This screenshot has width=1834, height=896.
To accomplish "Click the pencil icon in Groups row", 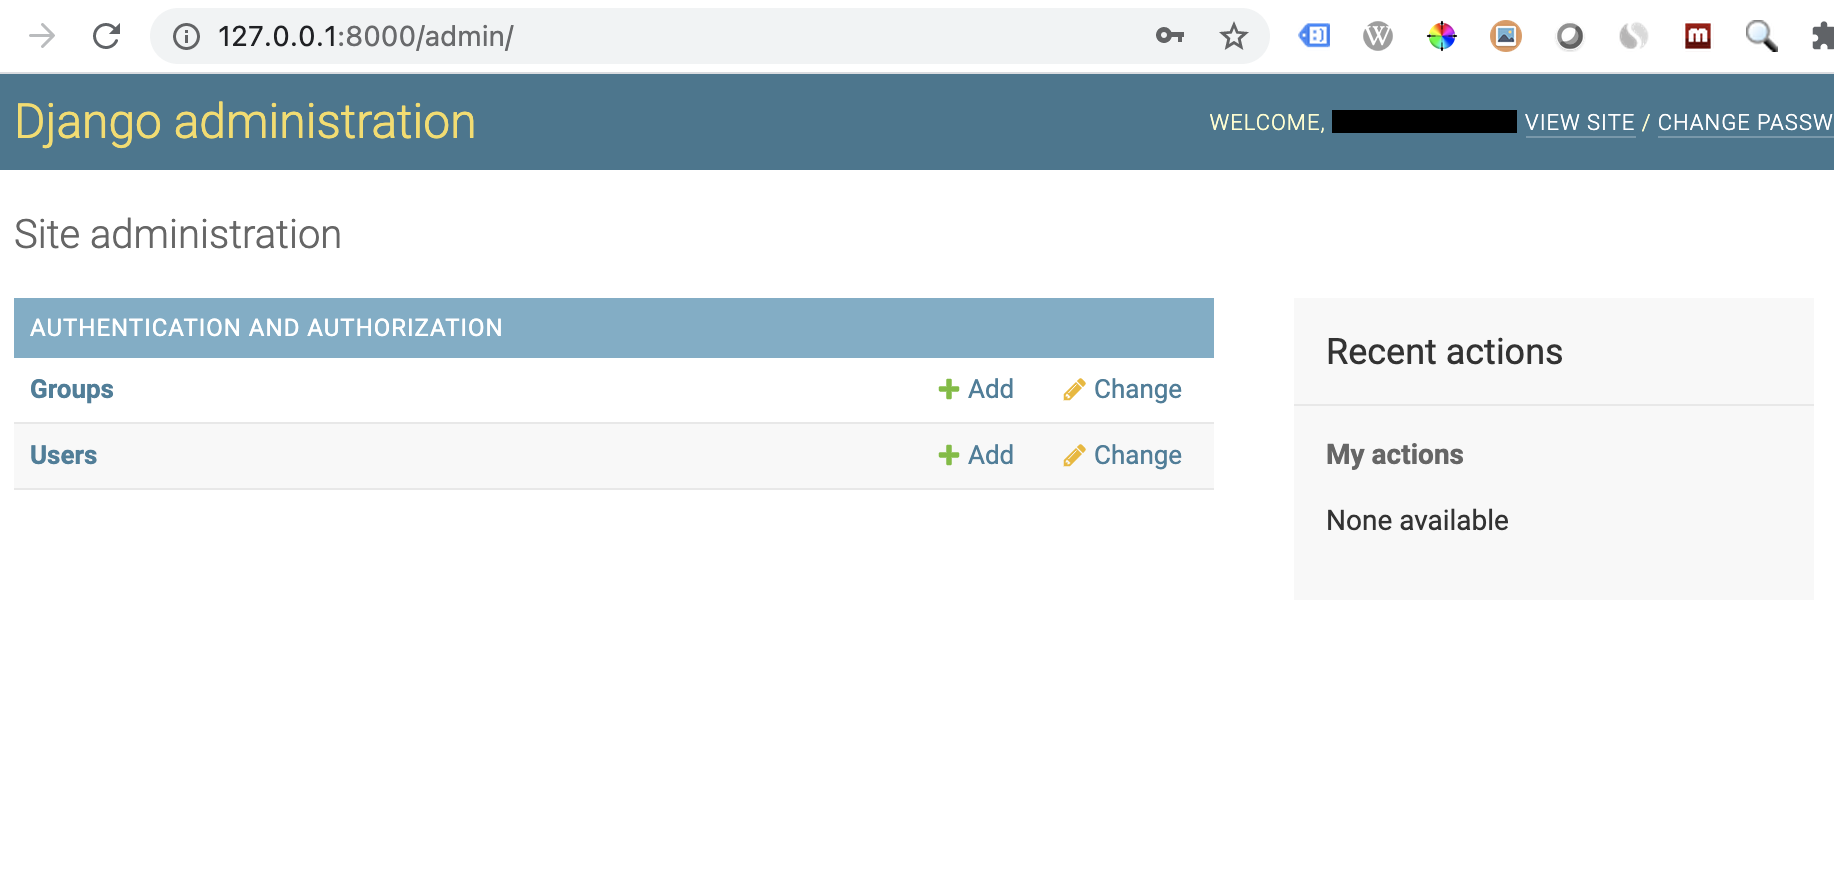I will pyautogui.click(x=1074, y=390).
